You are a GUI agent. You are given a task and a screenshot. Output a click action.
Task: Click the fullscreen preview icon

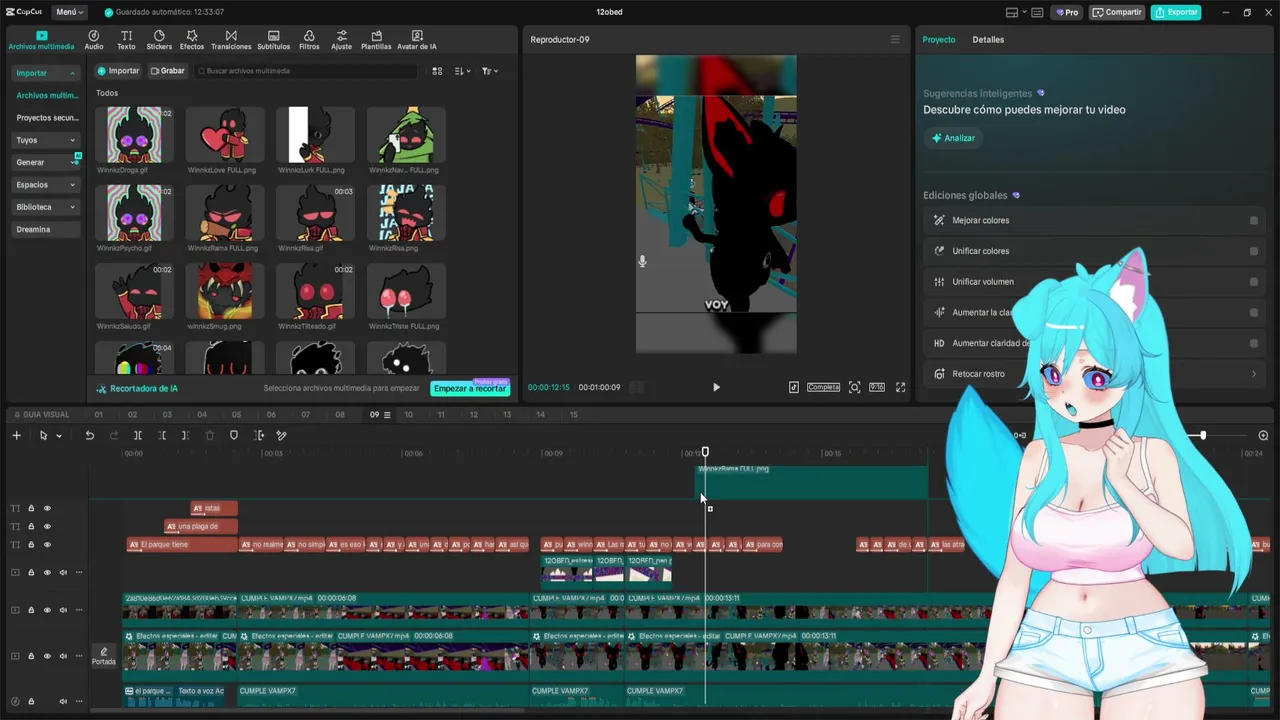[x=900, y=387]
